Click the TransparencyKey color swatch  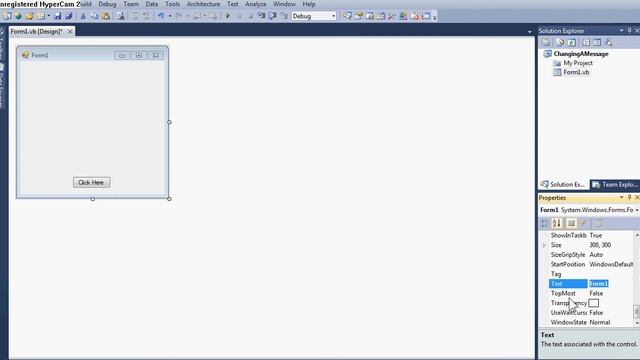pos(594,303)
